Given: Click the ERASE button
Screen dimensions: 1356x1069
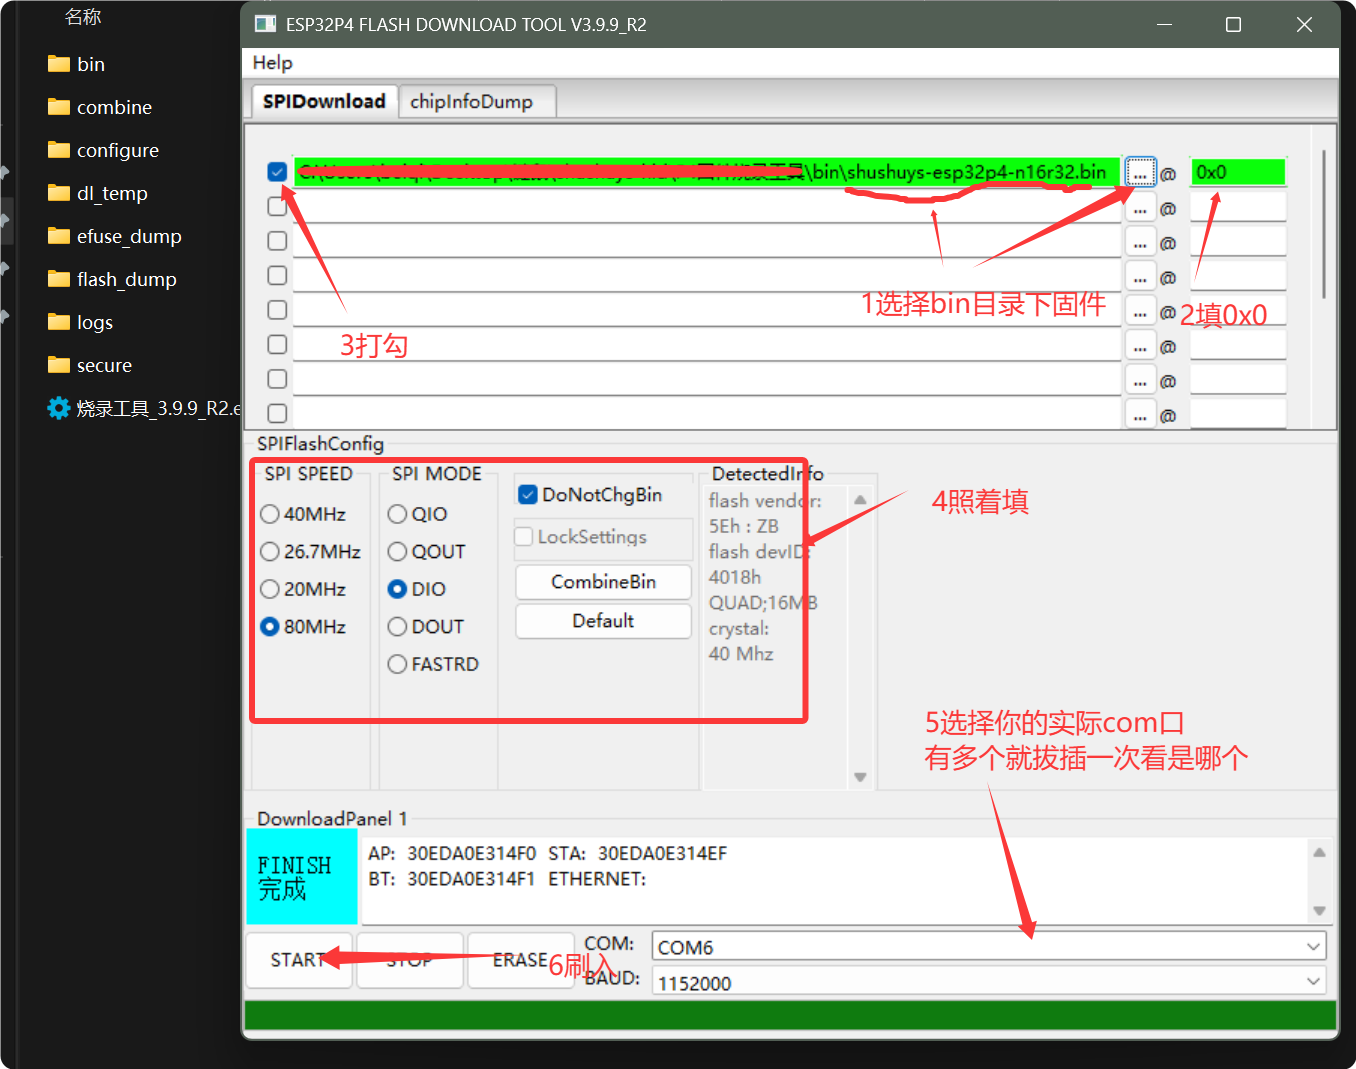Looking at the screenshot, I should point(520,960).
